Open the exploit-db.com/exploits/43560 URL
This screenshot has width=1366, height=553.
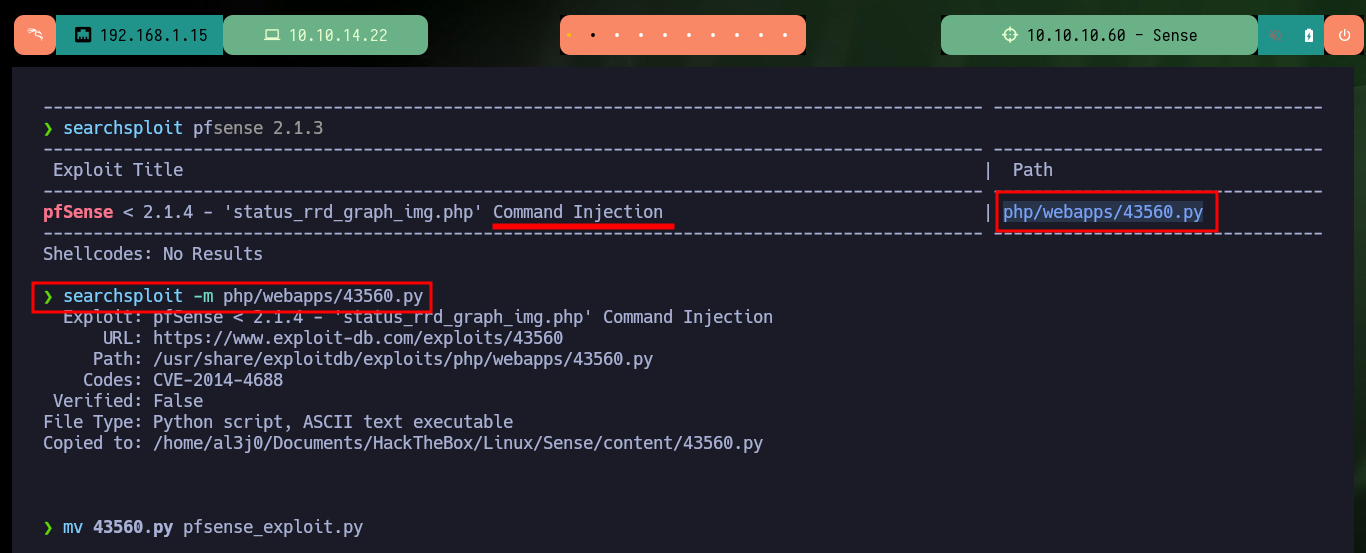pyautogui.click(x=358, y=338)
